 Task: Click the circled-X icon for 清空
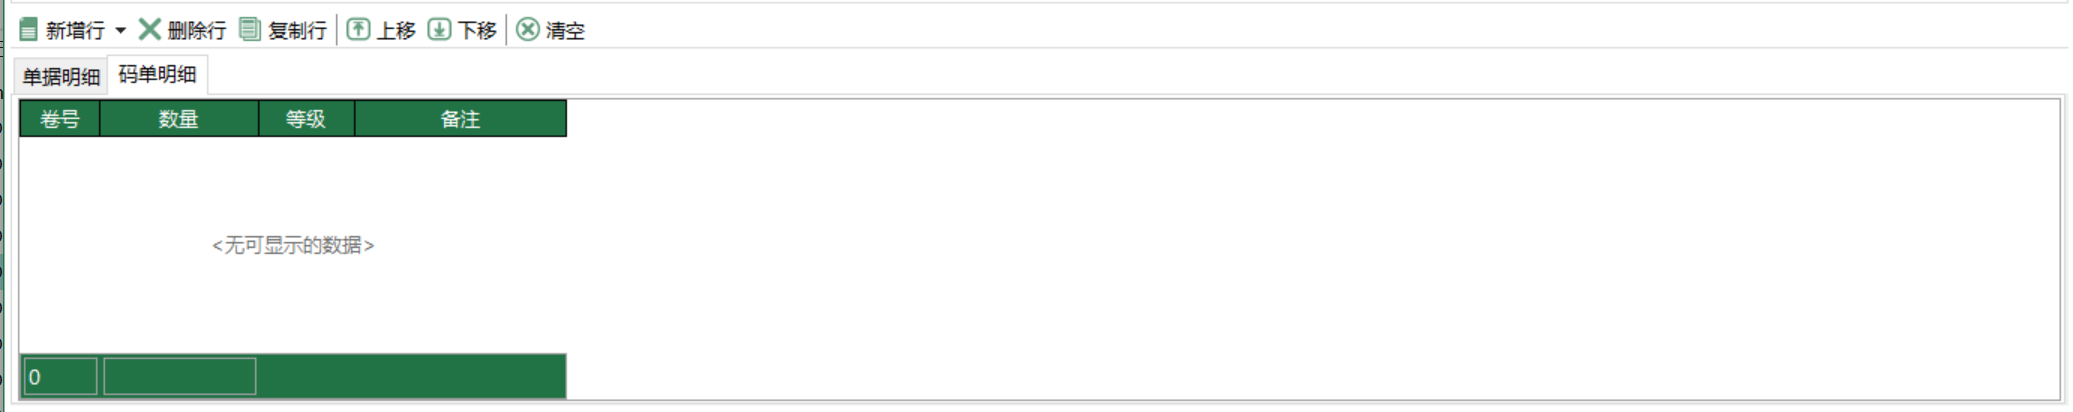tap(528, 30)
